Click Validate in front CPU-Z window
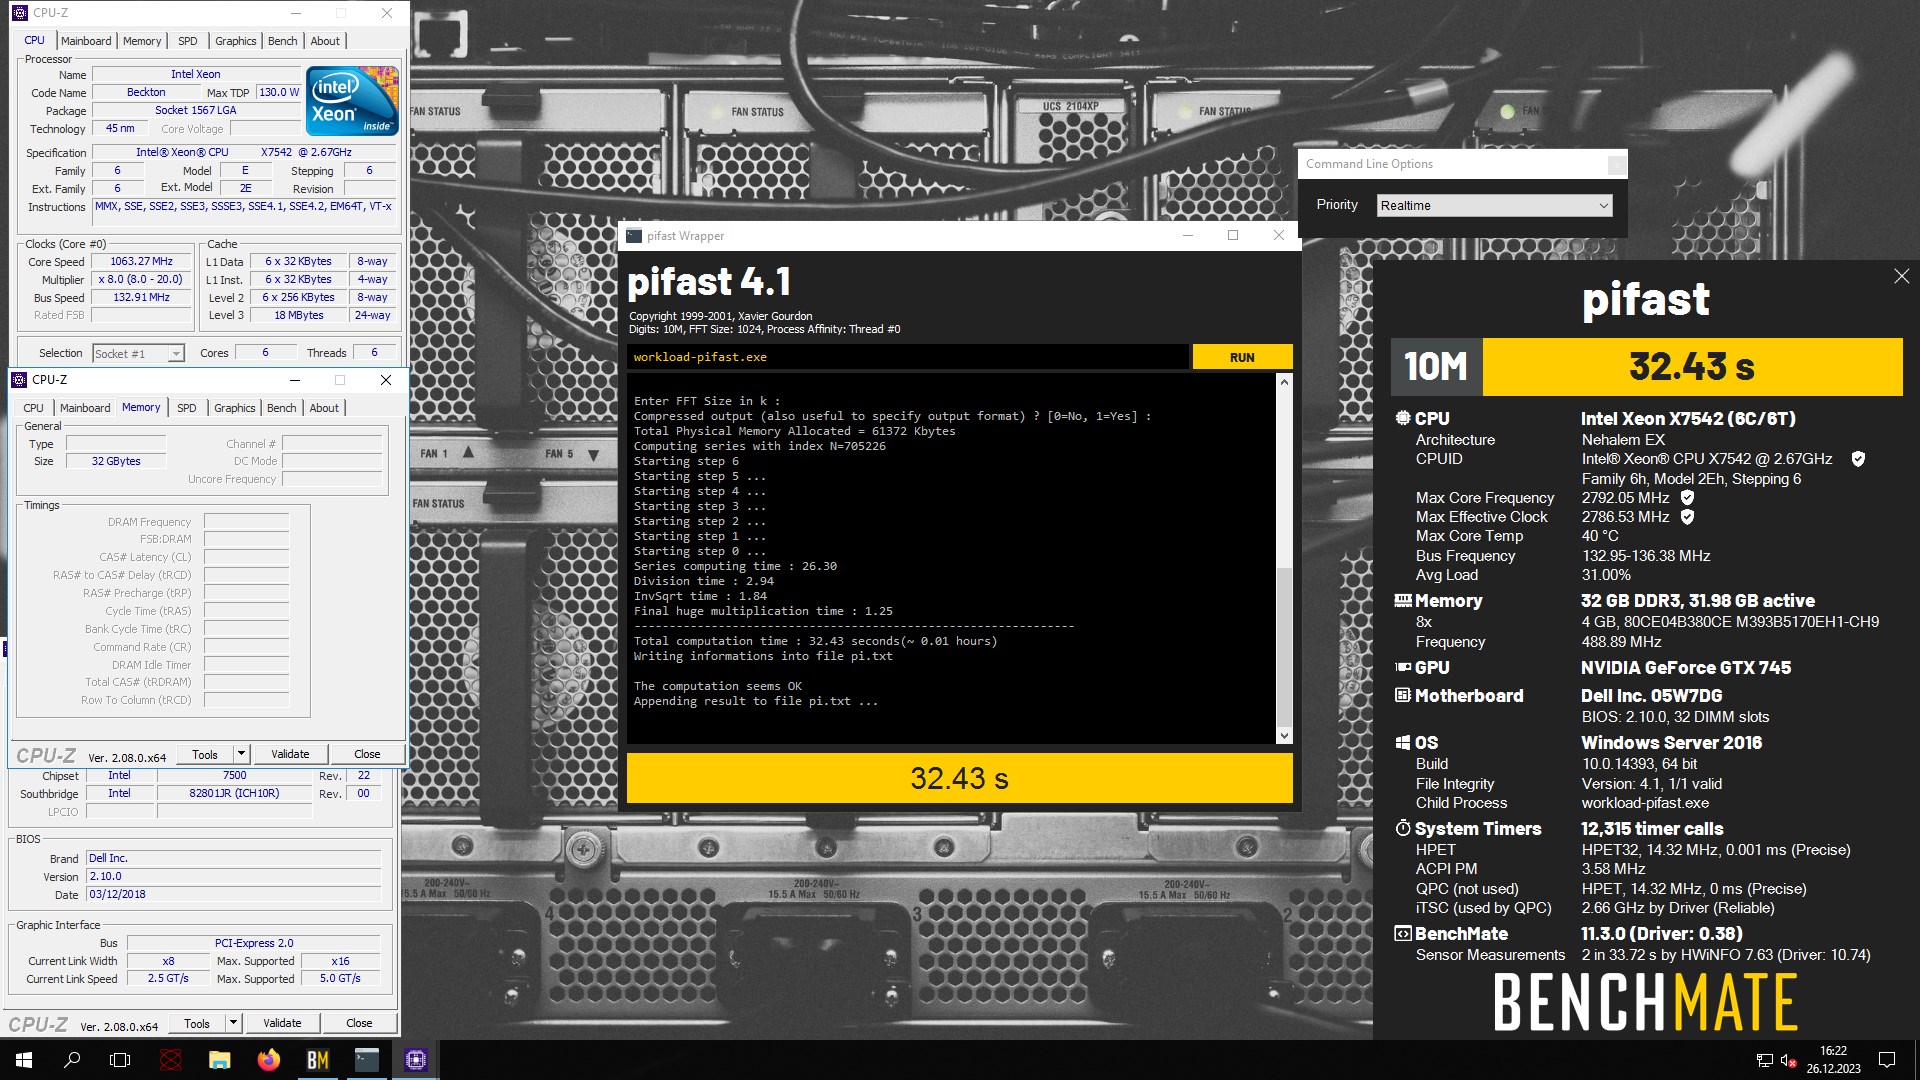 coord(290,754)
